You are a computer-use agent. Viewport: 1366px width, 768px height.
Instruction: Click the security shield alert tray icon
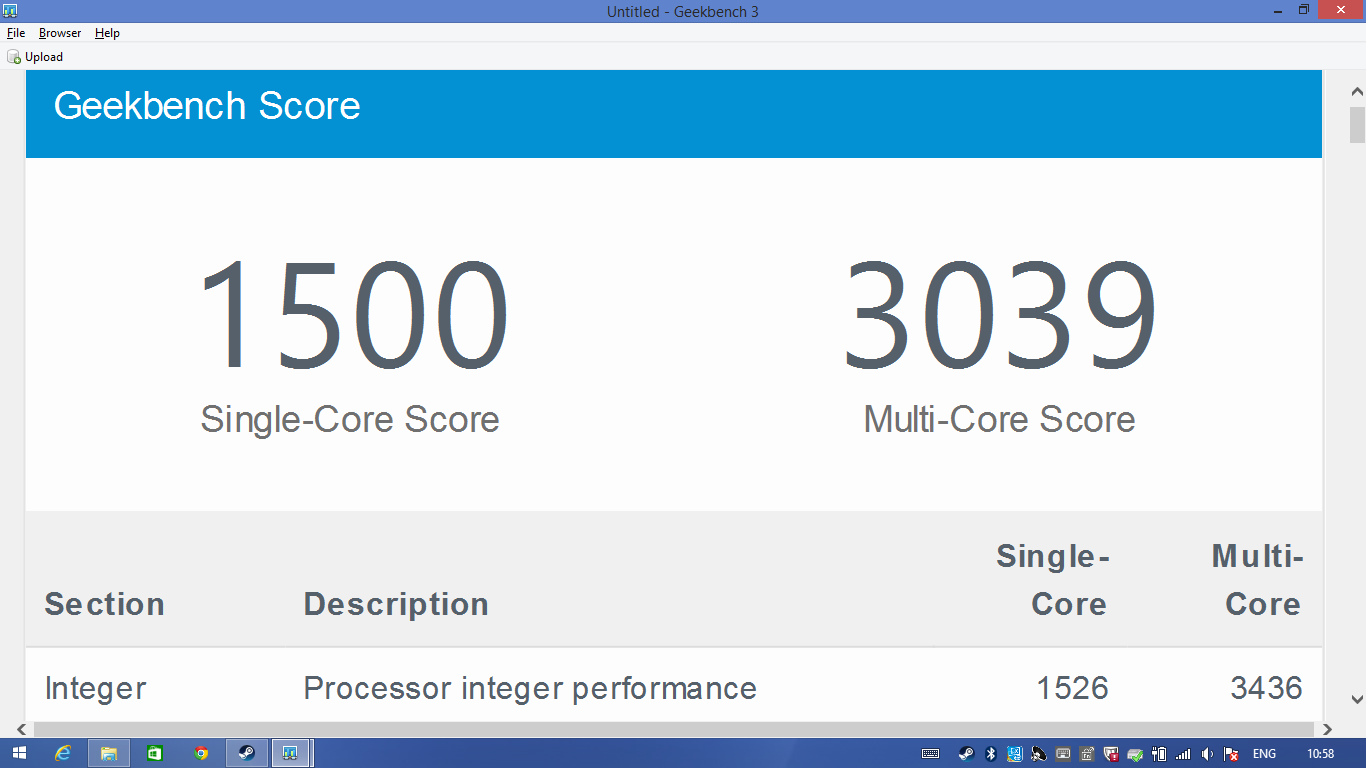(x=1110, y=754)
